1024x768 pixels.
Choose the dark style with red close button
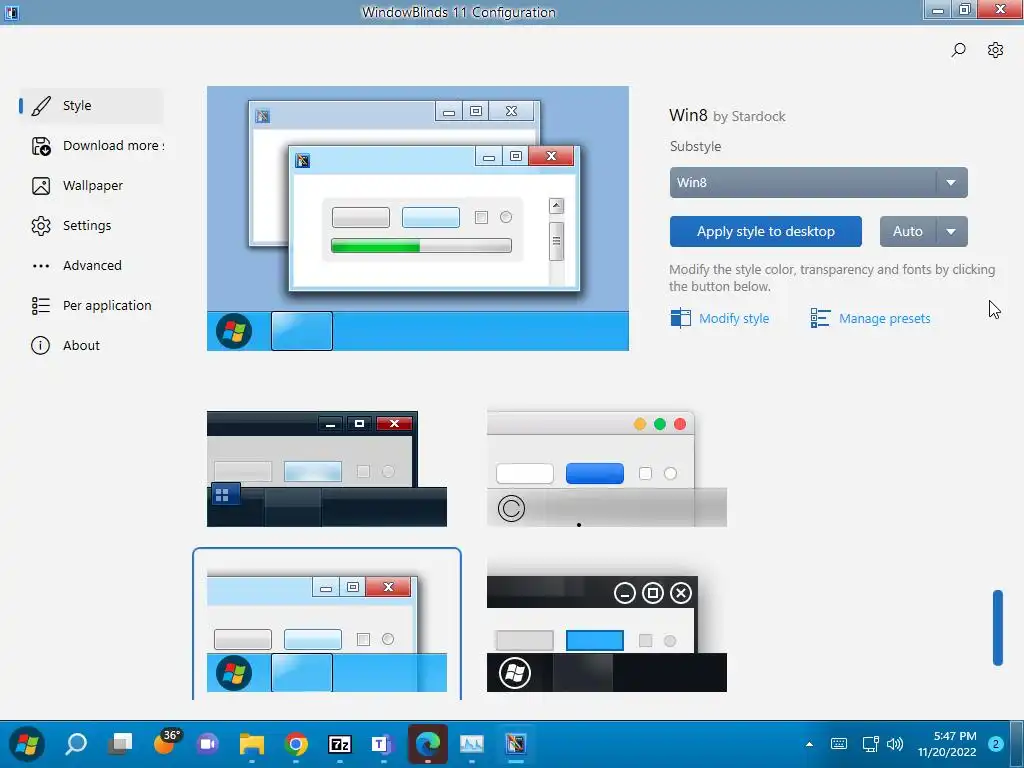(x=327, y=469)
